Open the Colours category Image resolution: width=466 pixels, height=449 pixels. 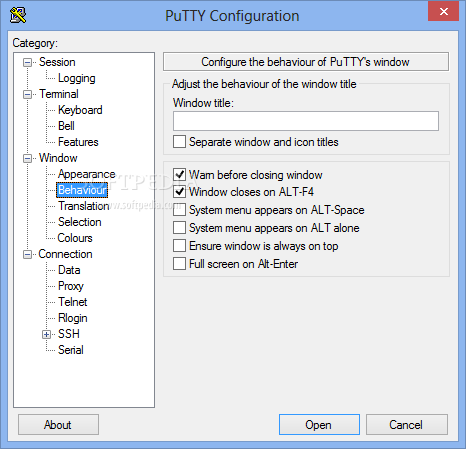pos(75,238)
